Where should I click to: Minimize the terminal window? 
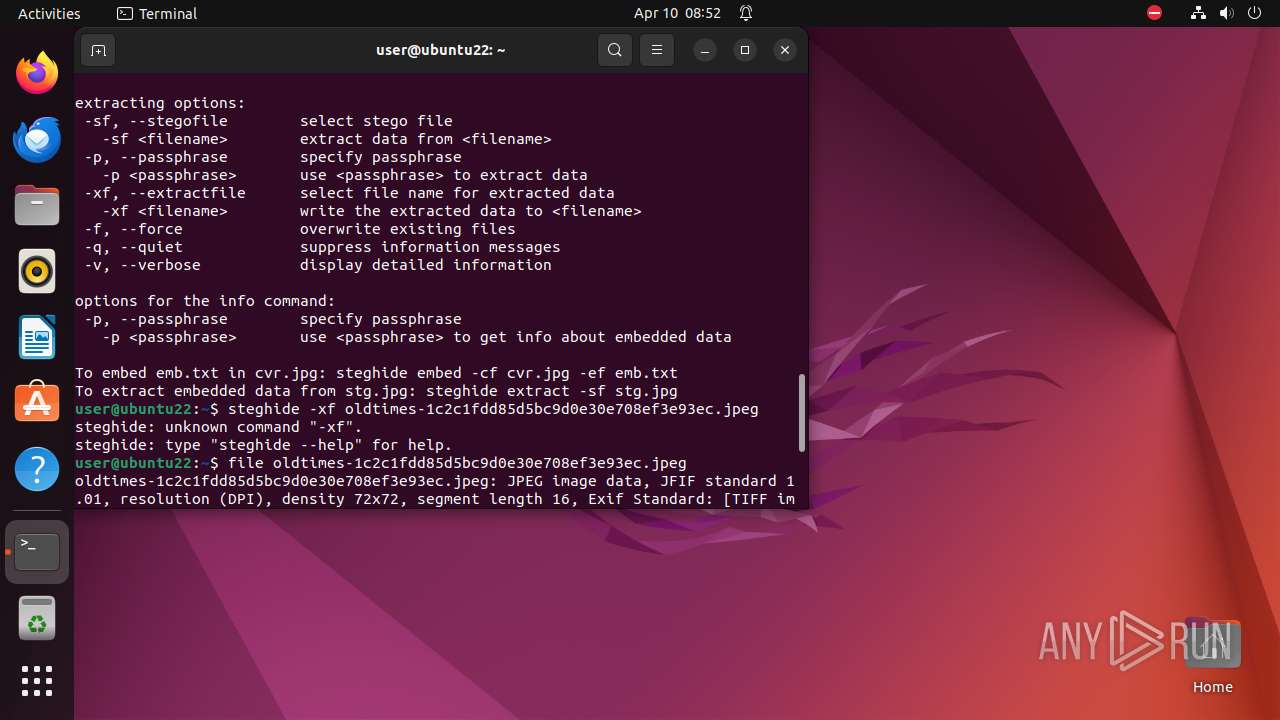click(705, 50)
